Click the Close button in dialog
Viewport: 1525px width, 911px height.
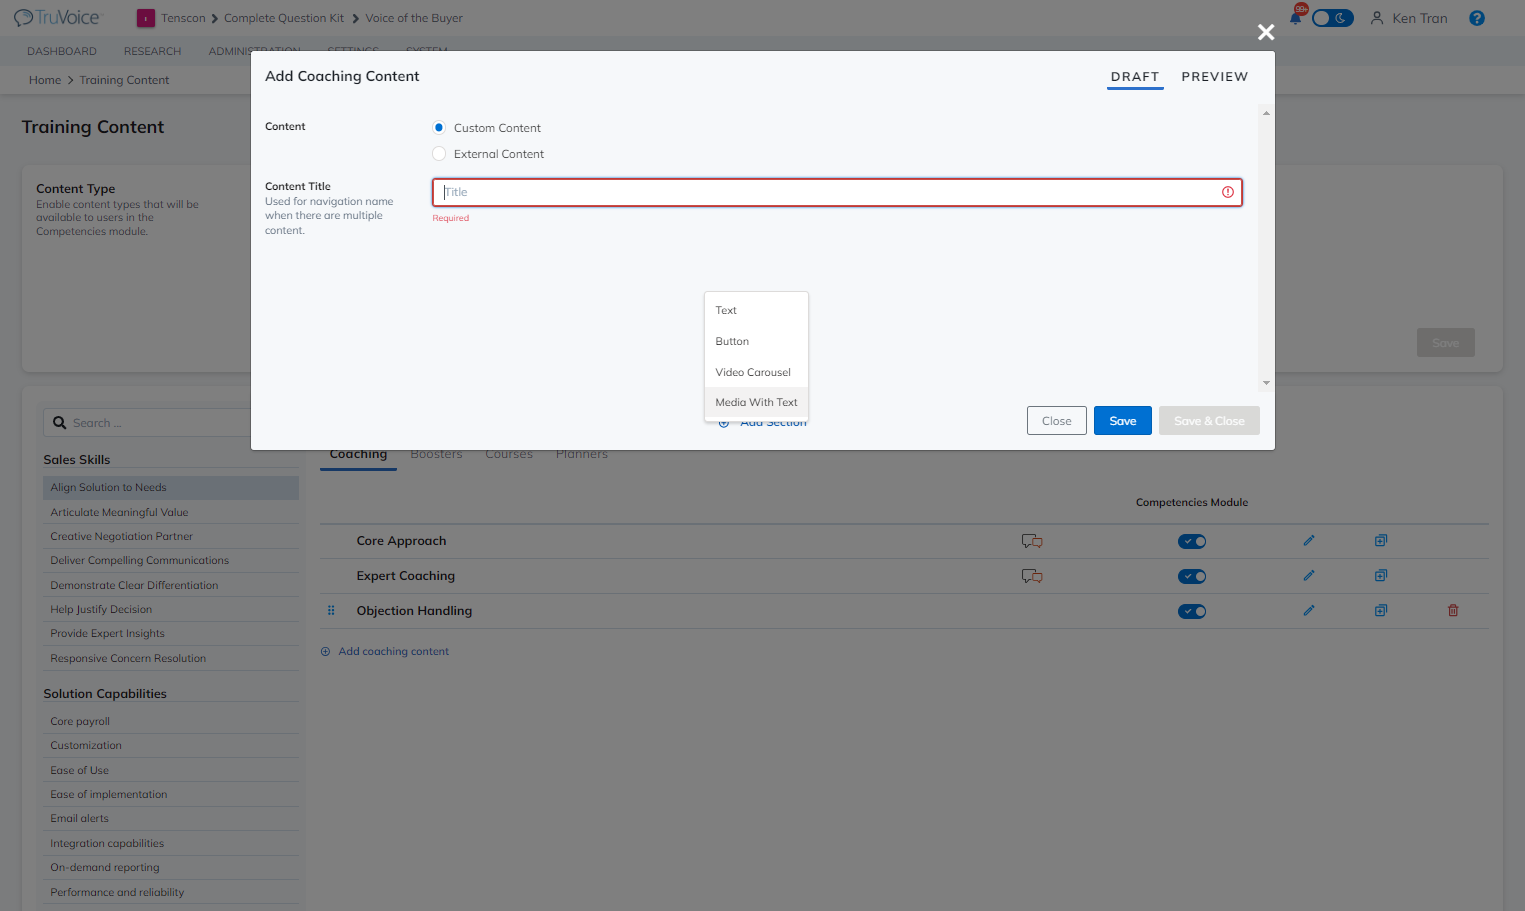[x=1057, y=421]
